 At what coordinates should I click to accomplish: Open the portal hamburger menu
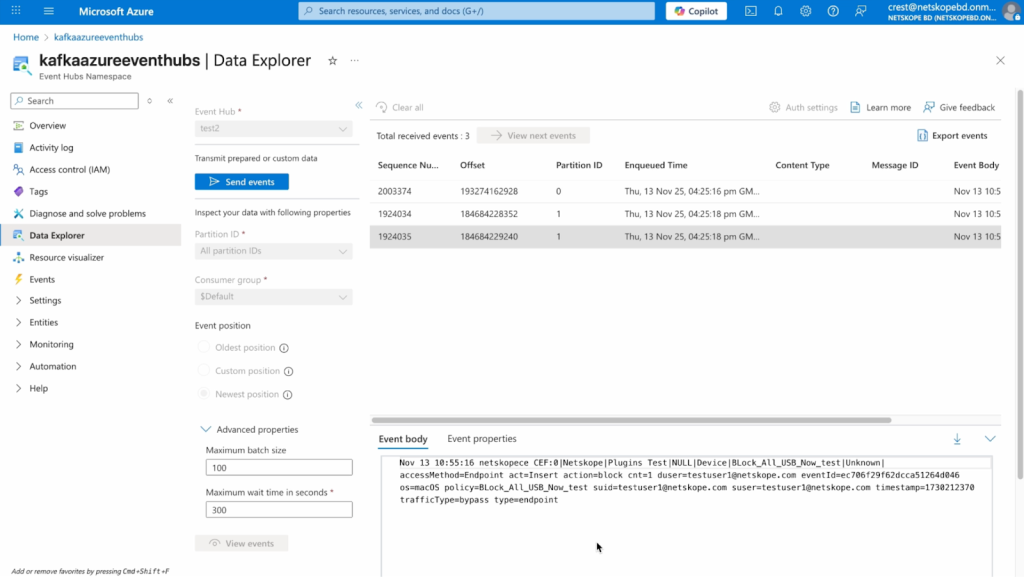click(x=48, y=11)
